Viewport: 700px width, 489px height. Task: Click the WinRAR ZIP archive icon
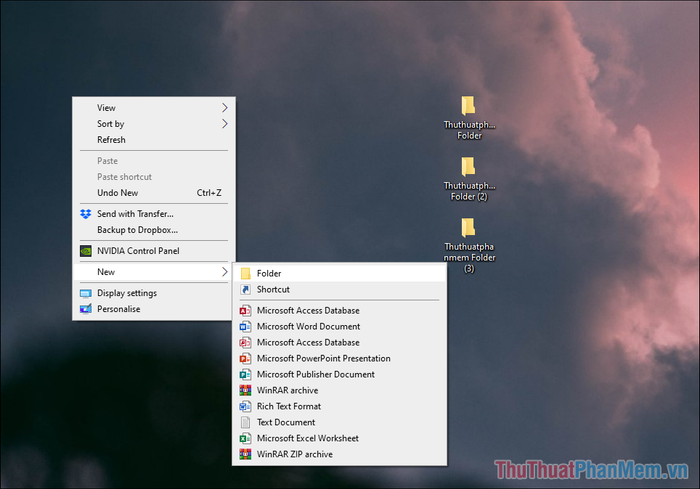[x=245, y=454]
